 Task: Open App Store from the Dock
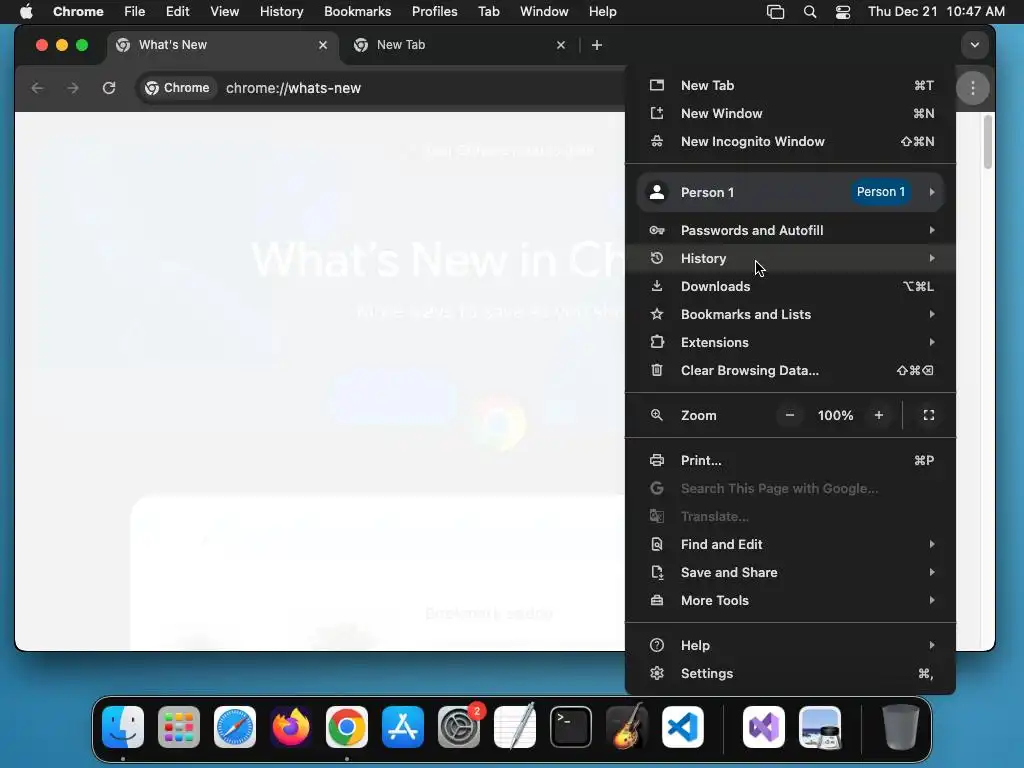pyautogui.click(x=403, y=727)
